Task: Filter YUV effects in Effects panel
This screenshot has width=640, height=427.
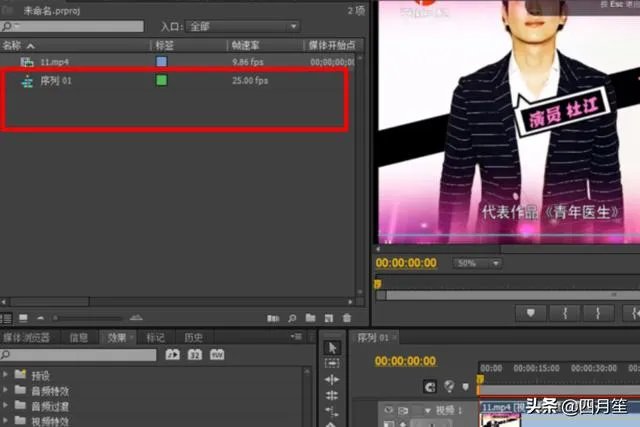Action: [x=217, y=354]
